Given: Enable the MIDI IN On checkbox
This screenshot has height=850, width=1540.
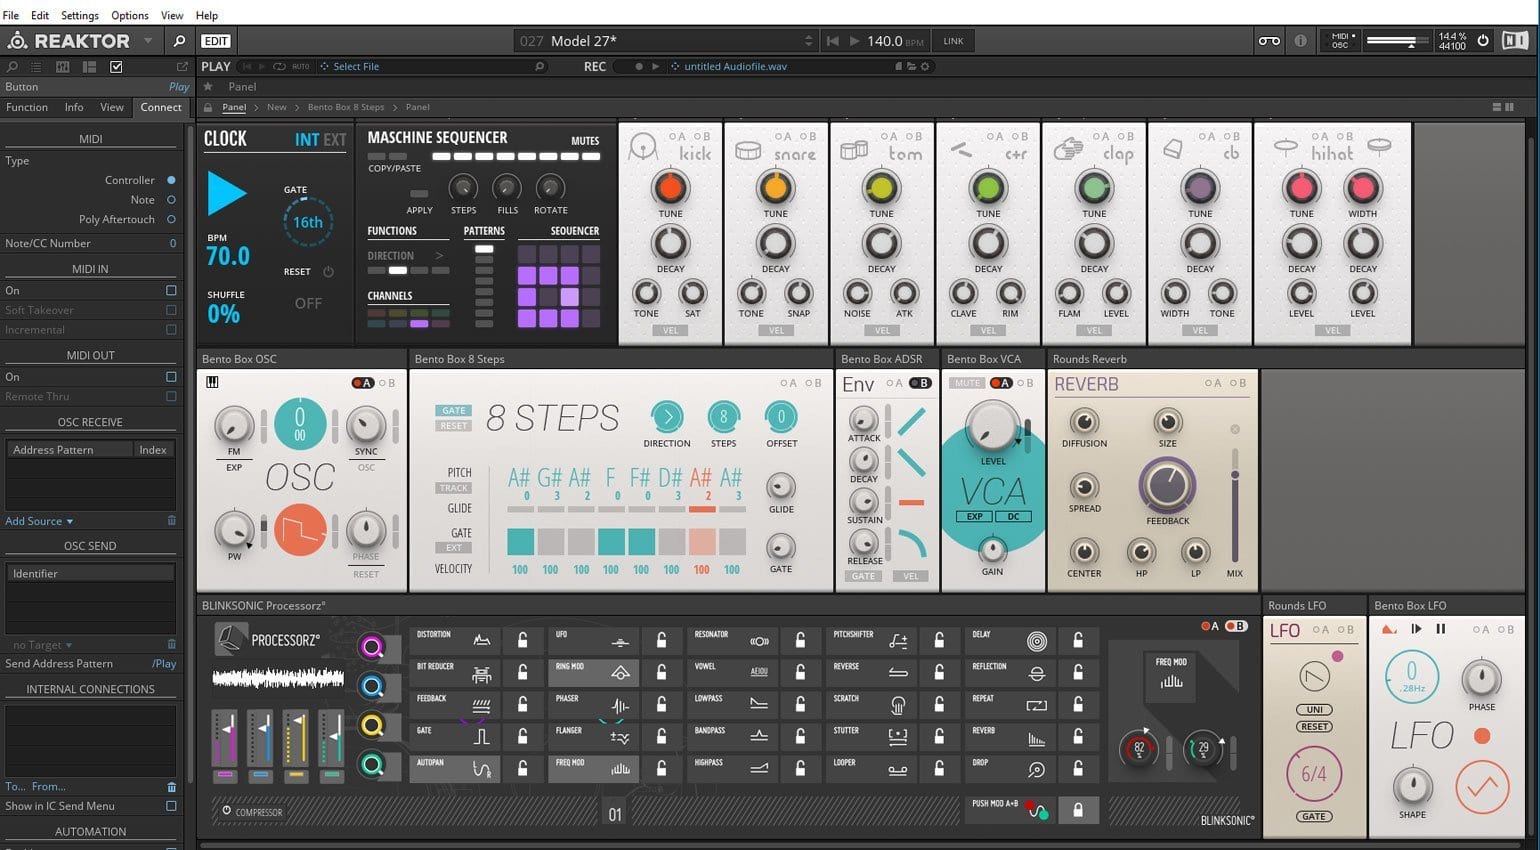Looking at the screenshot, I should [171, 290].
